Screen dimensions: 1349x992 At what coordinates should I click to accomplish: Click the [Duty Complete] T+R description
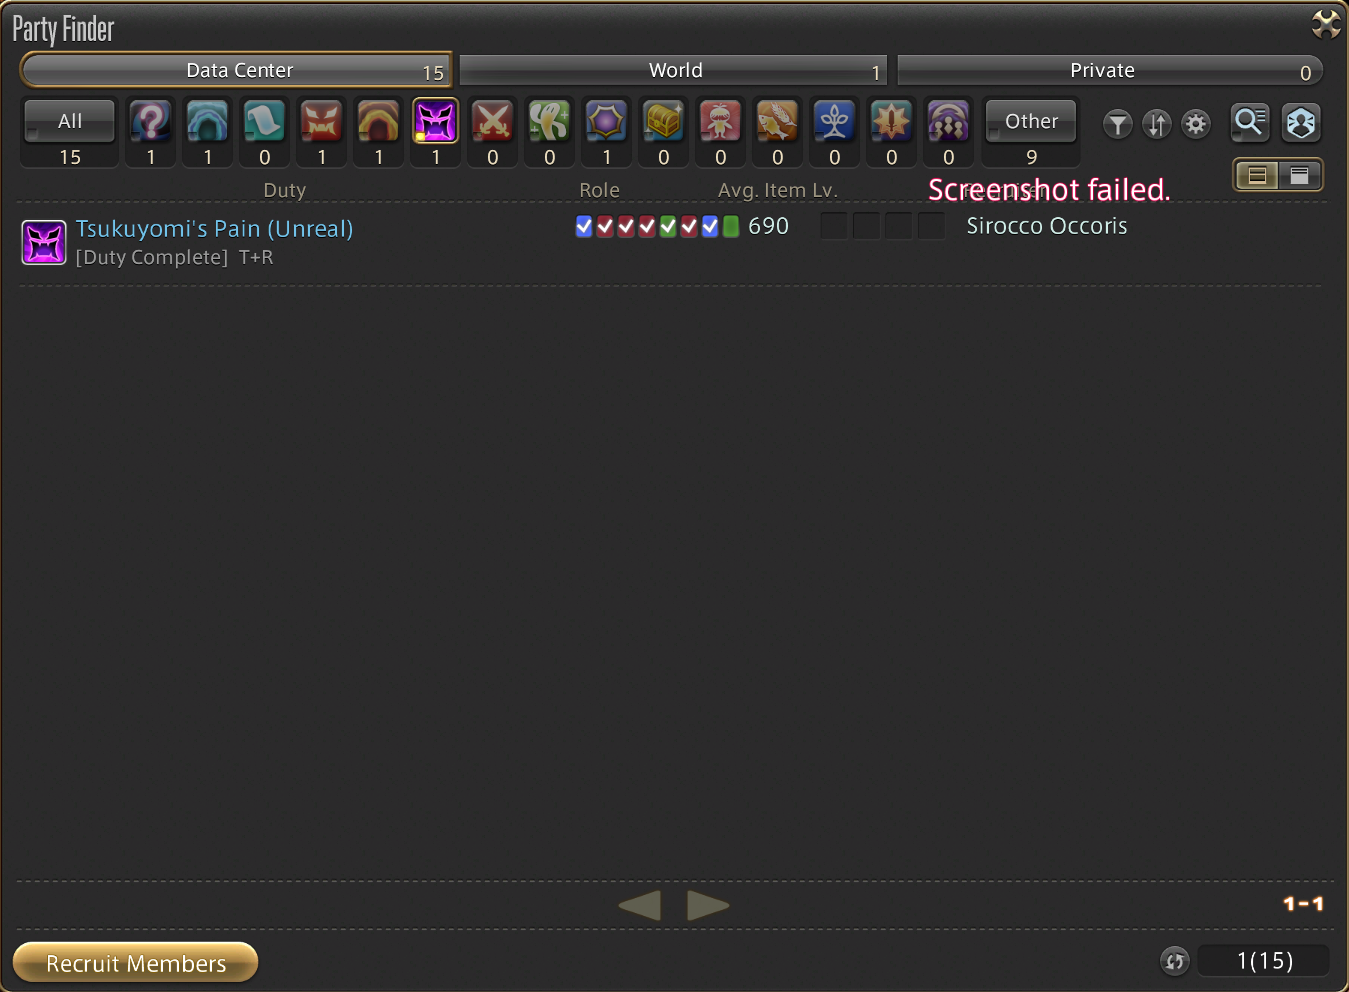point(175,258)
